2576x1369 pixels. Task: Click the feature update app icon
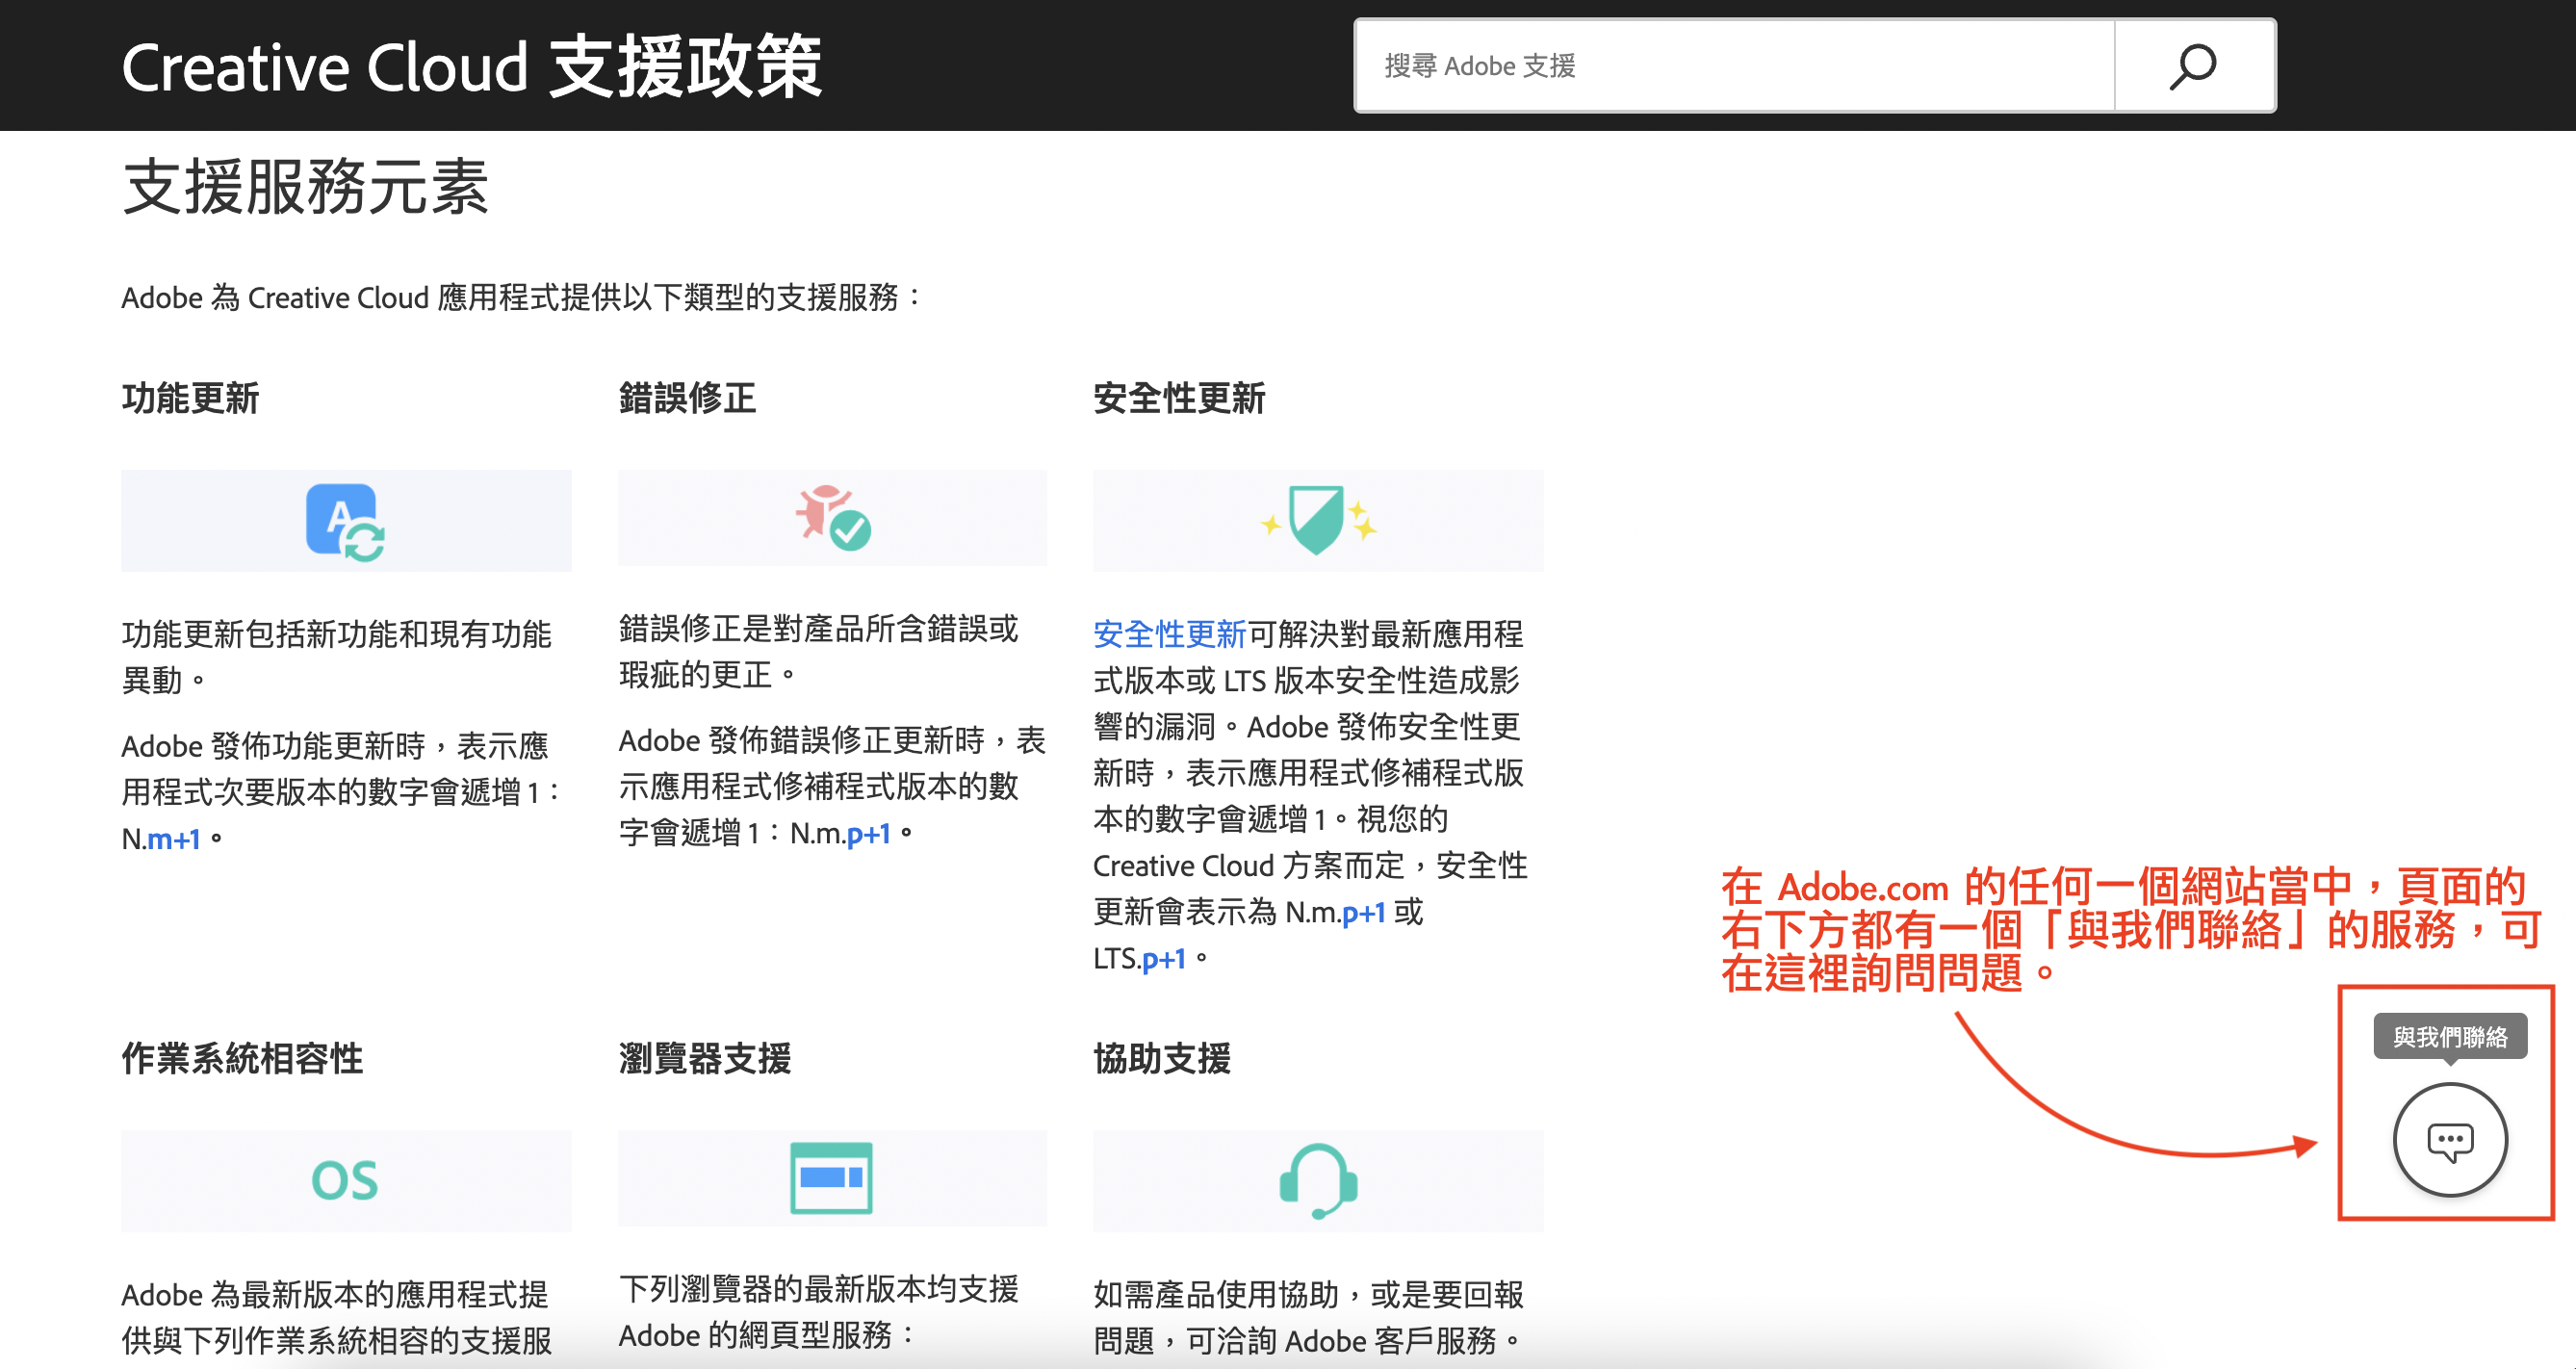pos(345,521)
